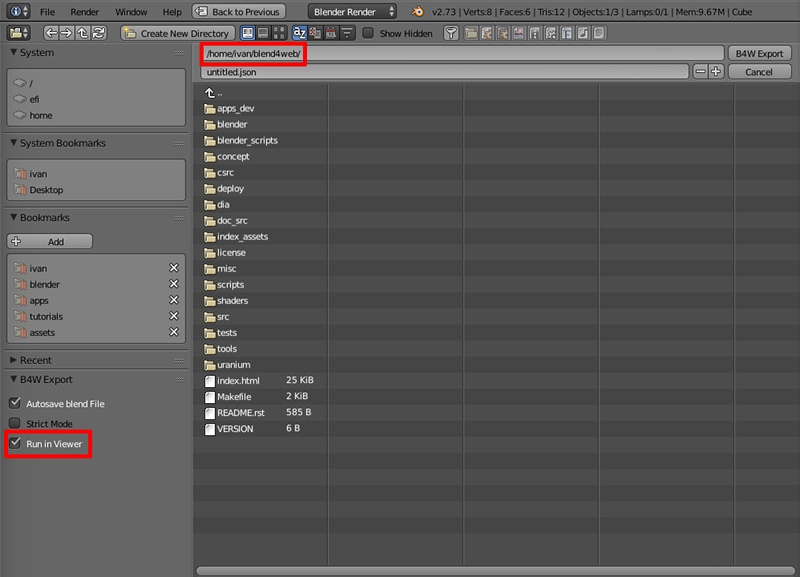Open the Window menu
Viewport: 800px width, 577px height.
click(x=131, y=12)
